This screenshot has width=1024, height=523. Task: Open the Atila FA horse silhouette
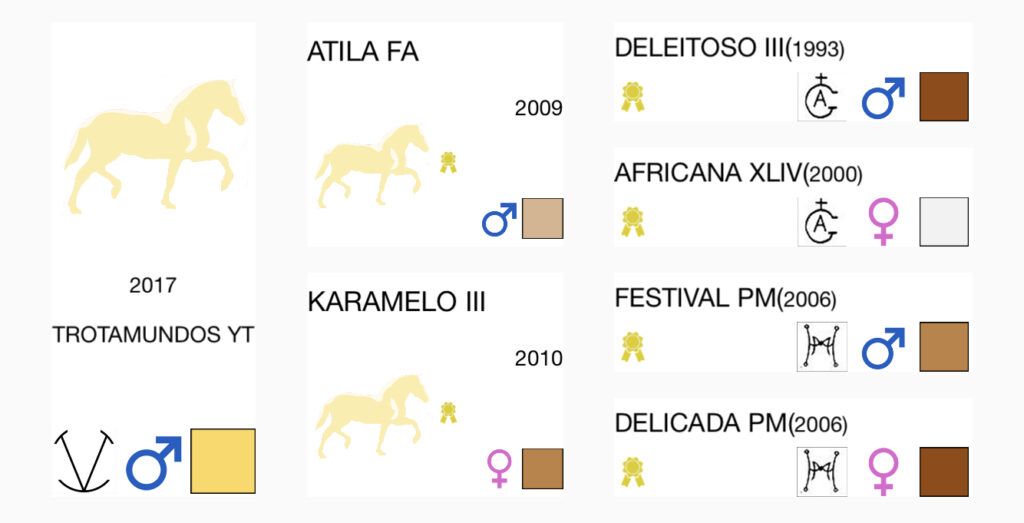coord(372,166)
